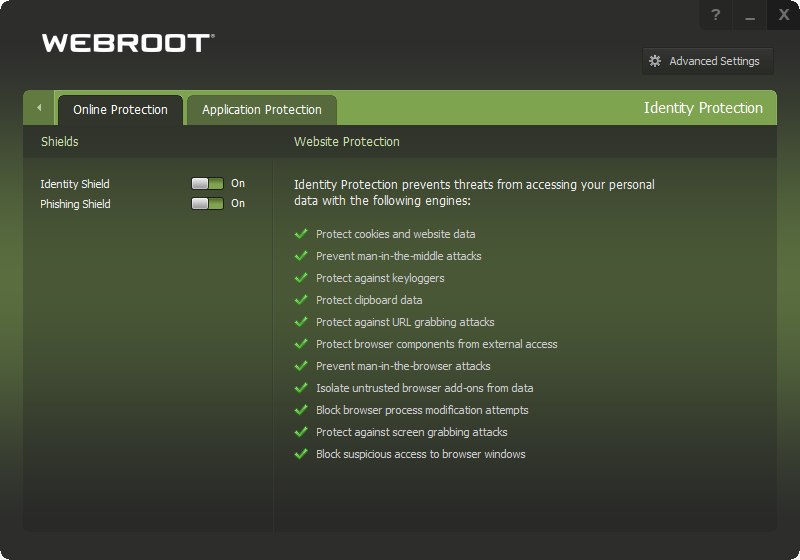Screen dimensions: 800x560
Task: Click the Phishing Shield label
Action: point(76,204)
